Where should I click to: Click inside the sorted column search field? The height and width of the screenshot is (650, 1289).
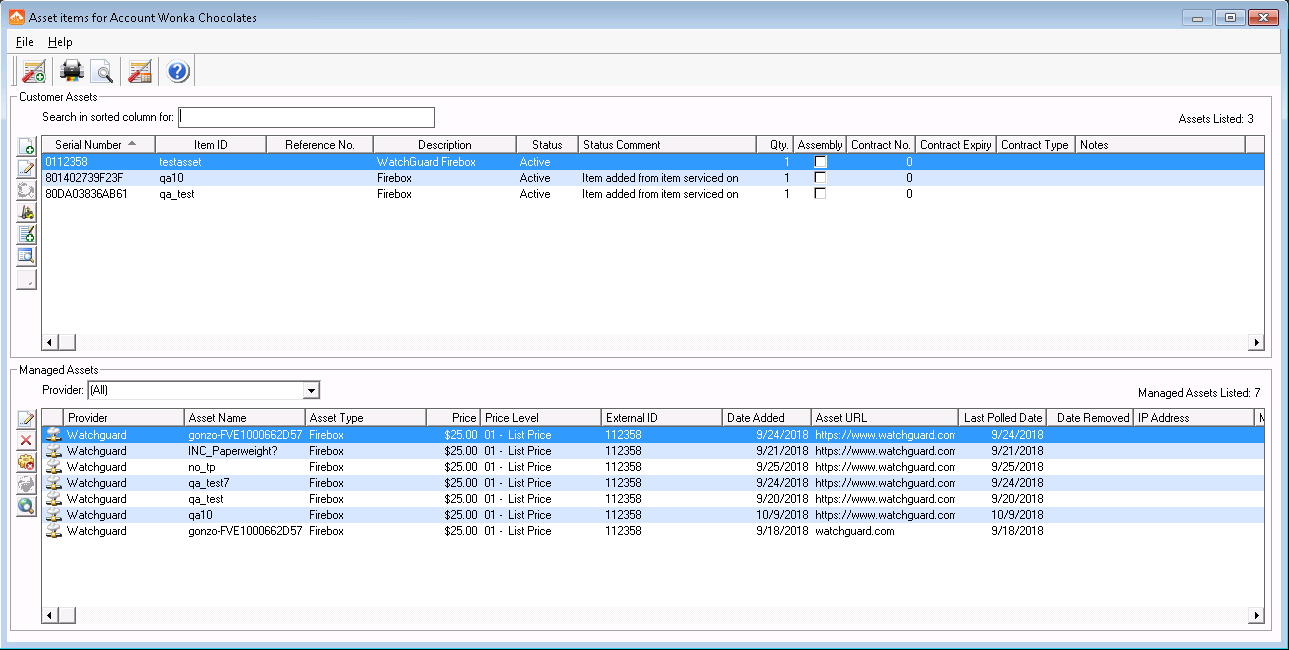305,117
